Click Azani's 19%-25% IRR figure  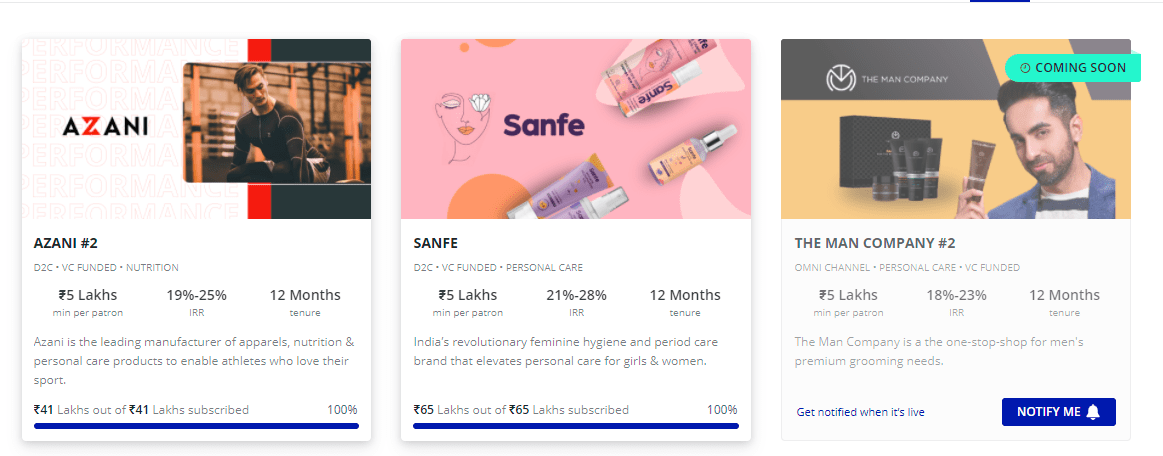(197, 295)
